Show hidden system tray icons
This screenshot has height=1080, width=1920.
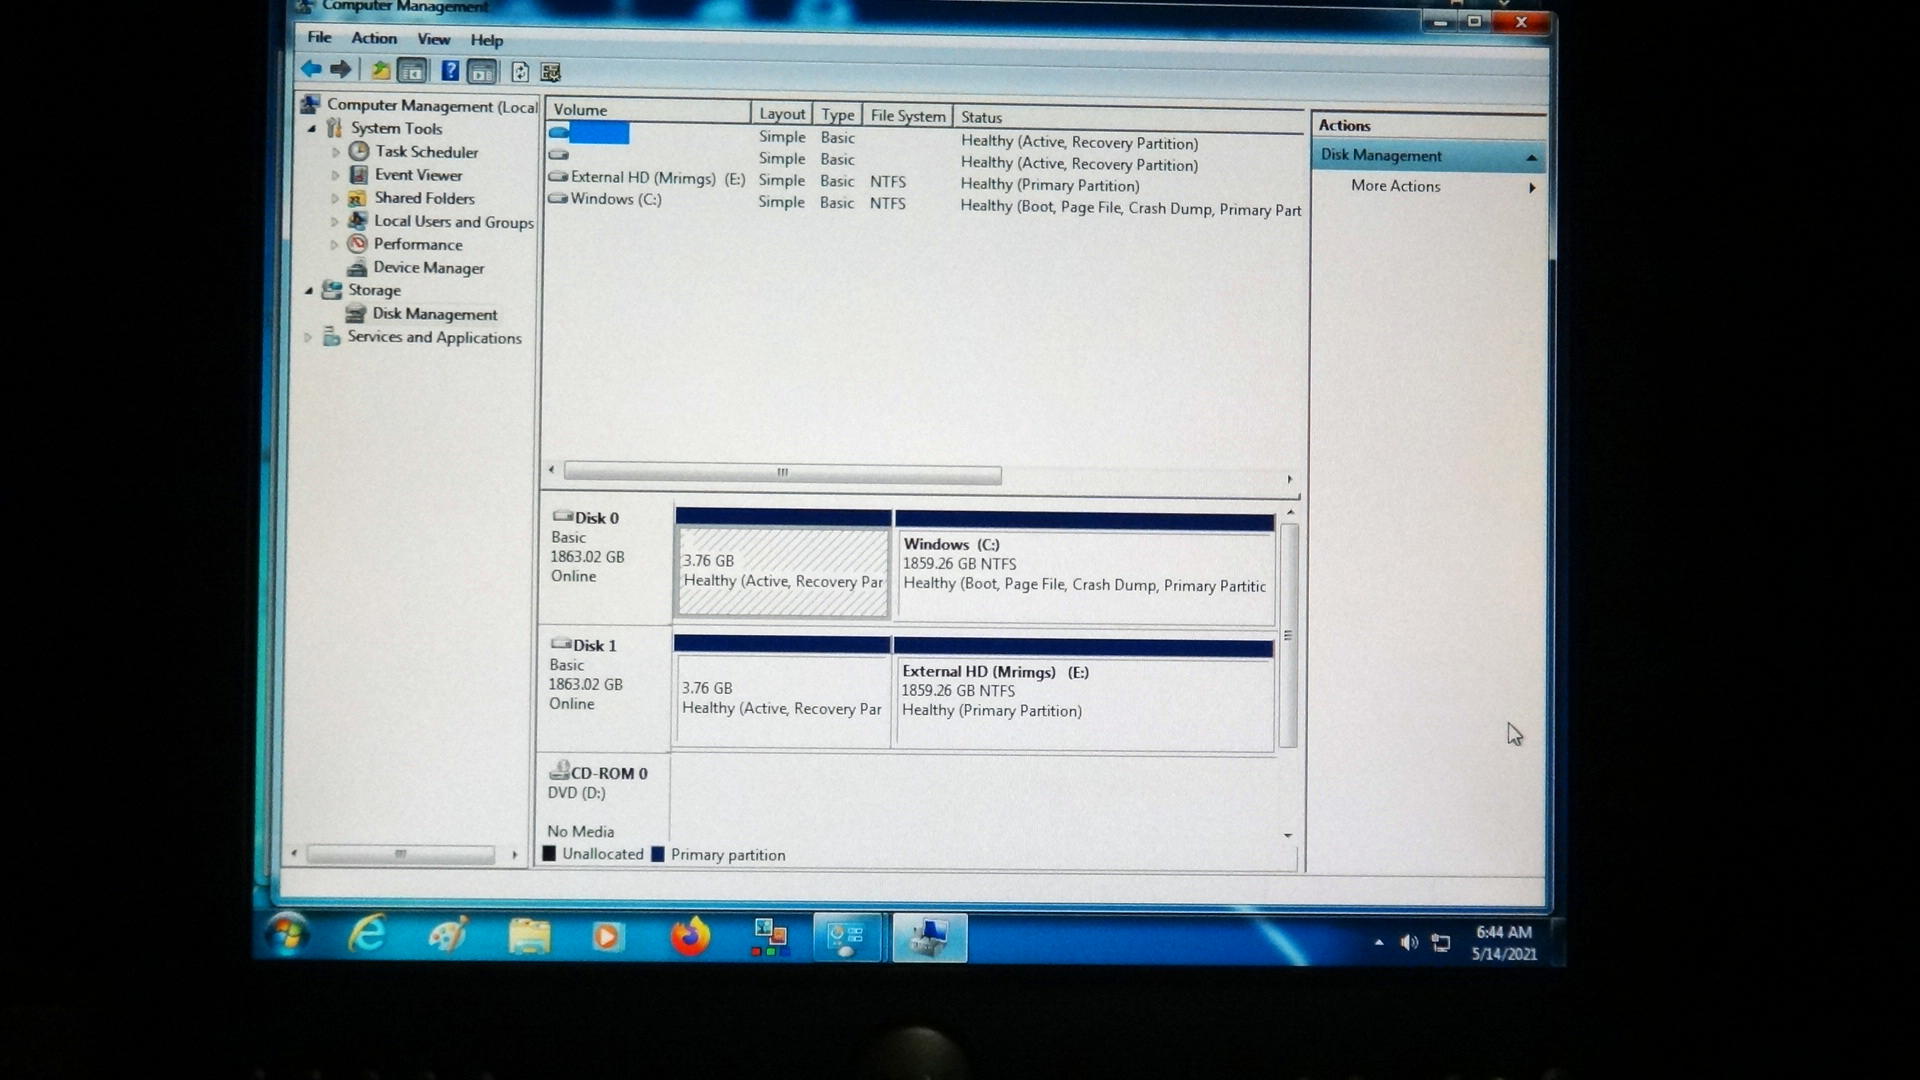click(x=1379, y=942)
